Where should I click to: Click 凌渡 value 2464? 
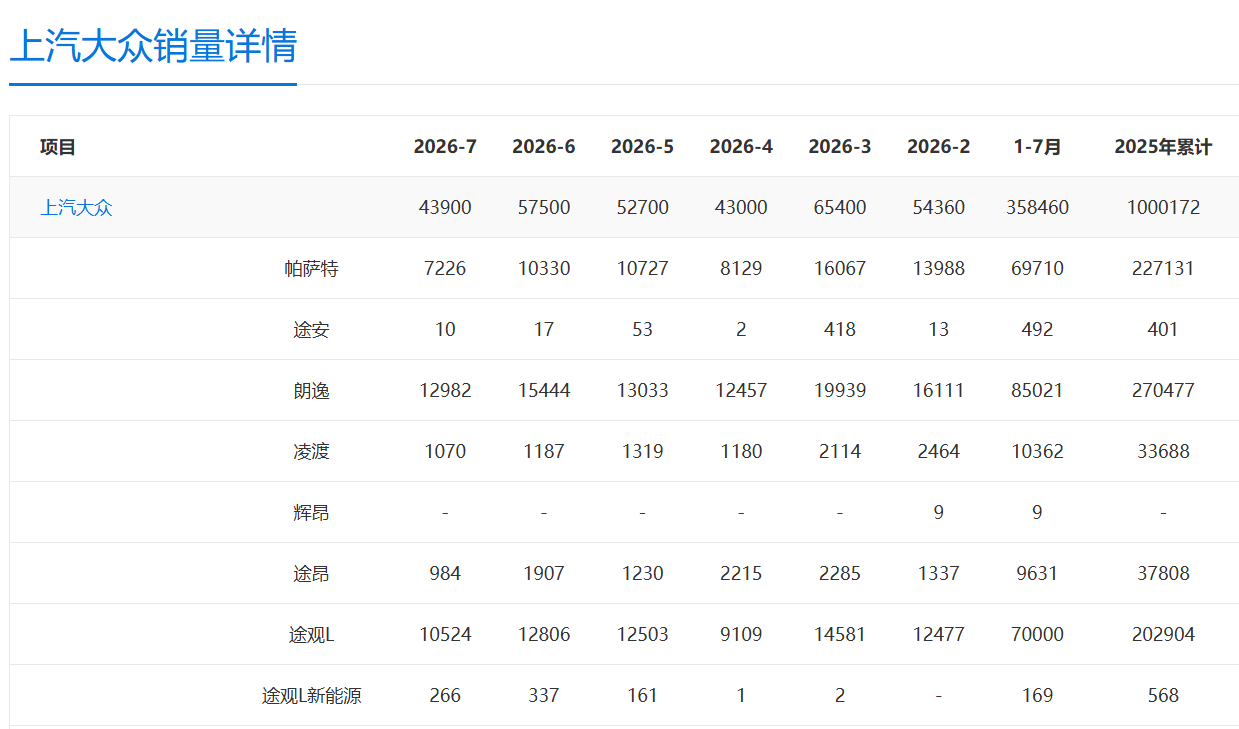pos(938,452)
